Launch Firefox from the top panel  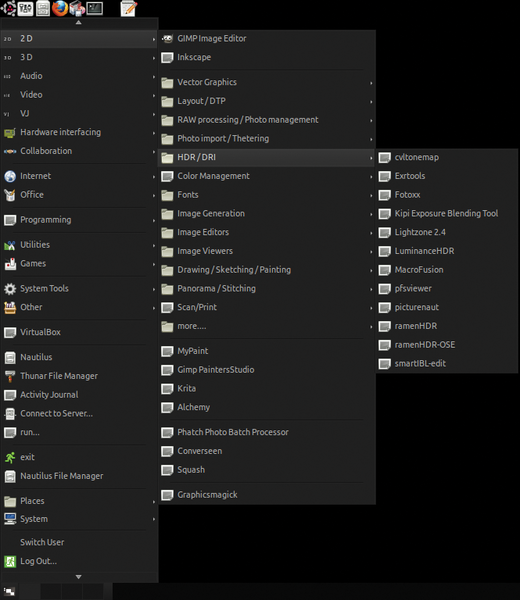coord(60,8)
